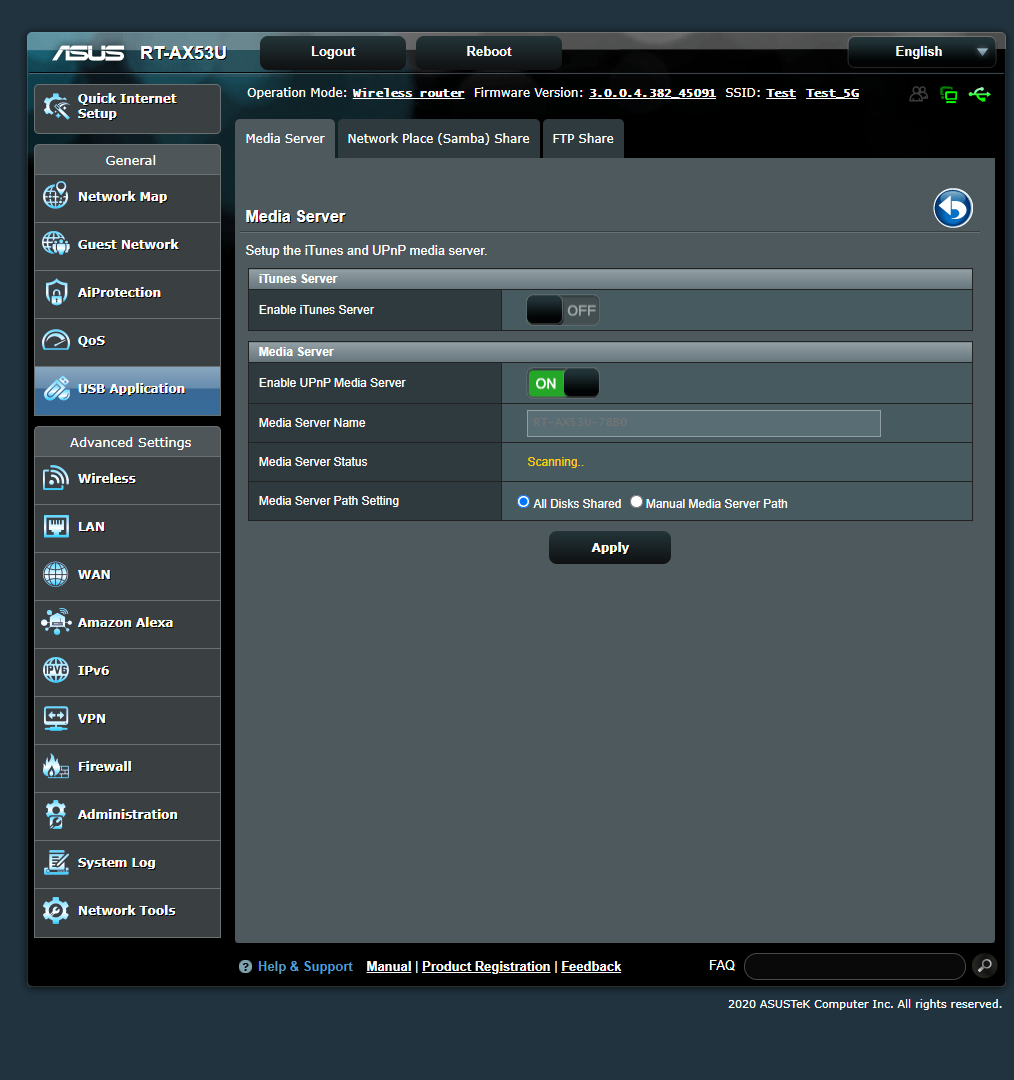Open the English language dropdown
This screenshot has width=1014, height=1080.
pos(922,52)
